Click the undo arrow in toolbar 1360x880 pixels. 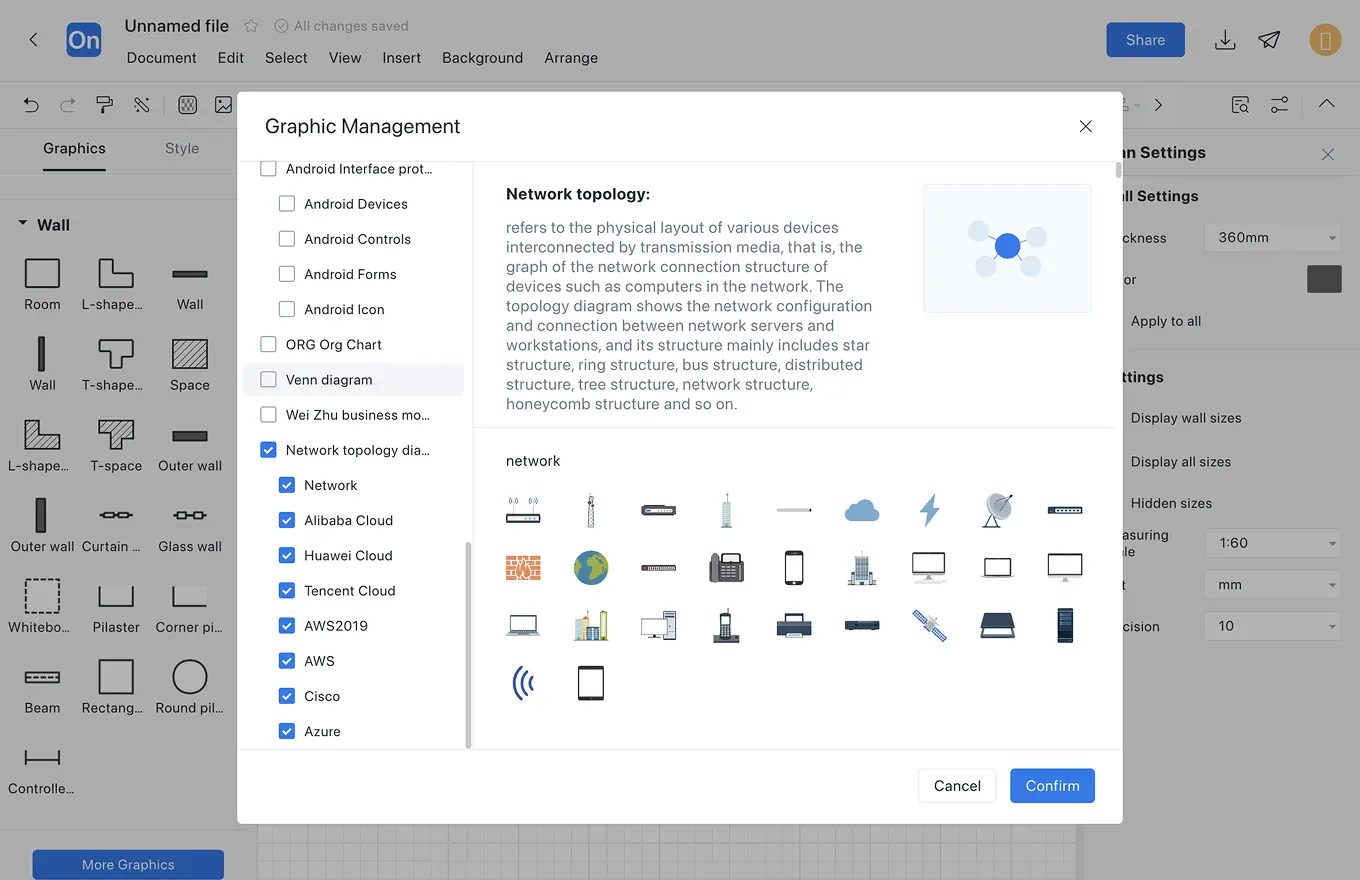31,105
